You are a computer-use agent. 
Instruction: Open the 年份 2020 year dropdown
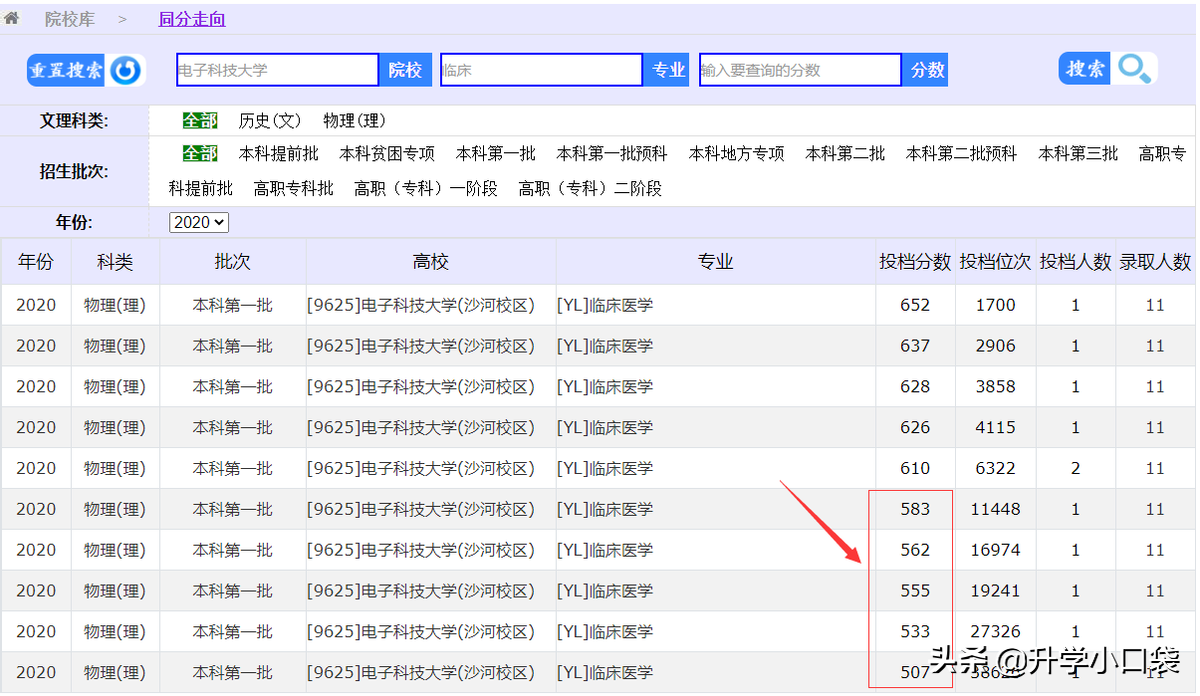pyautogui.click(x=198, y=222)
